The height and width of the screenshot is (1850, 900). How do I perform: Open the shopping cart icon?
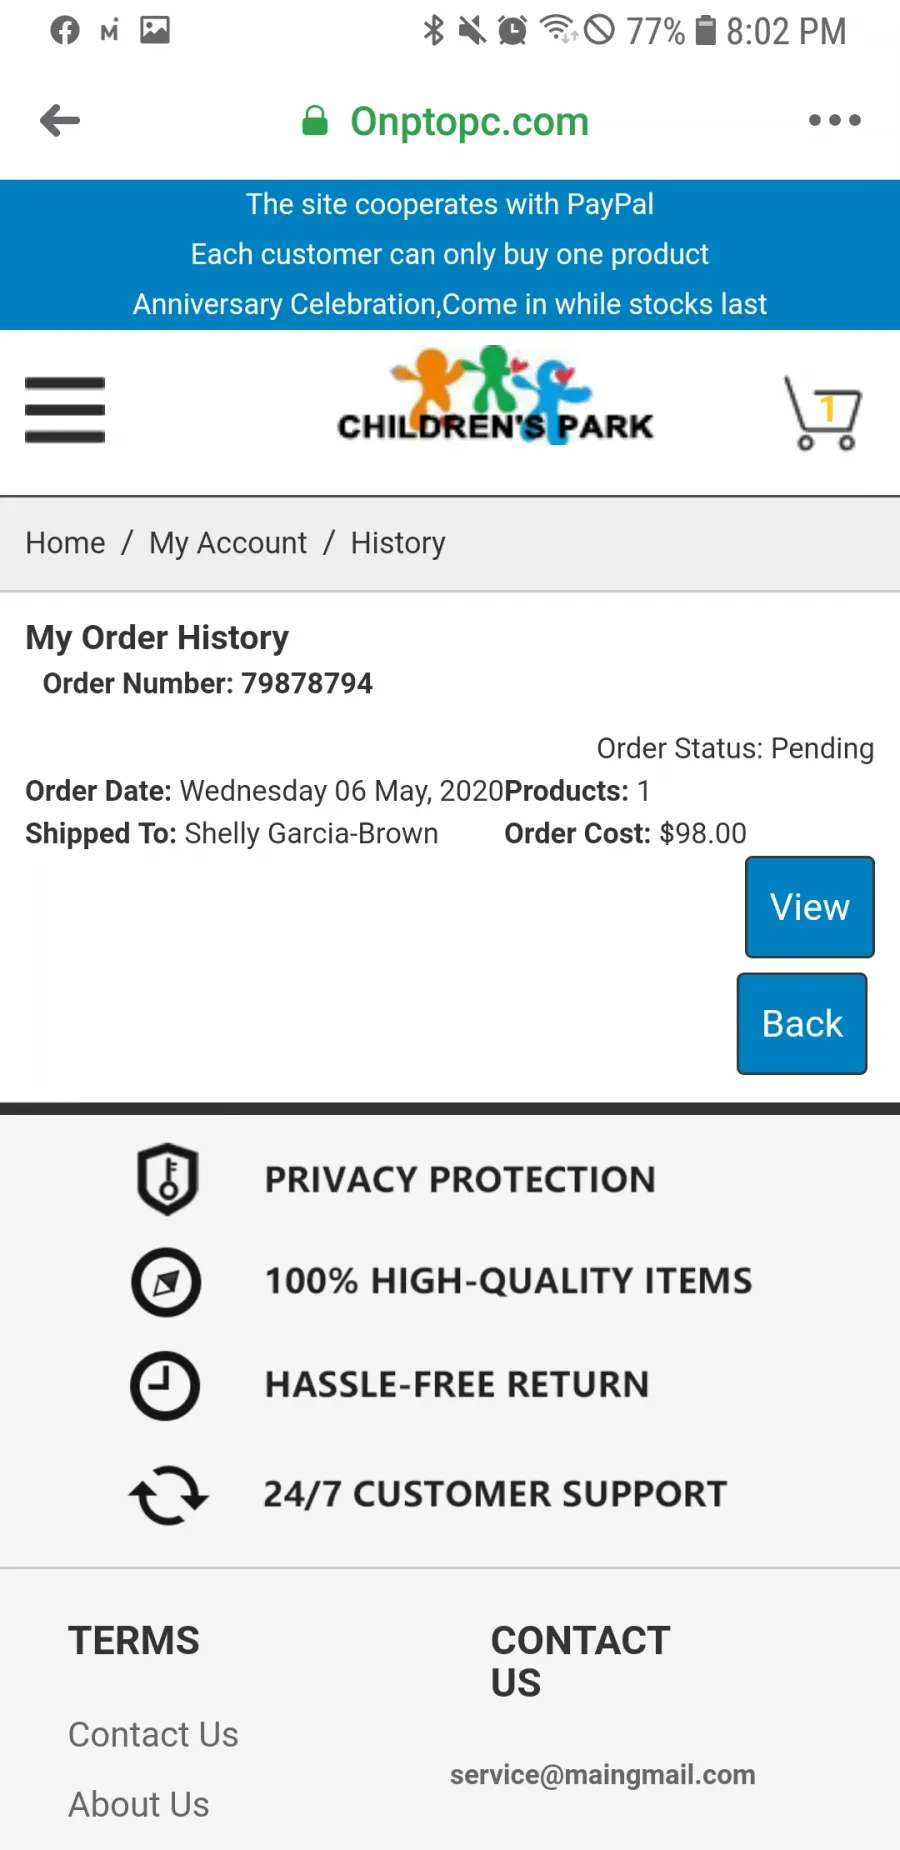click(823, 412)
